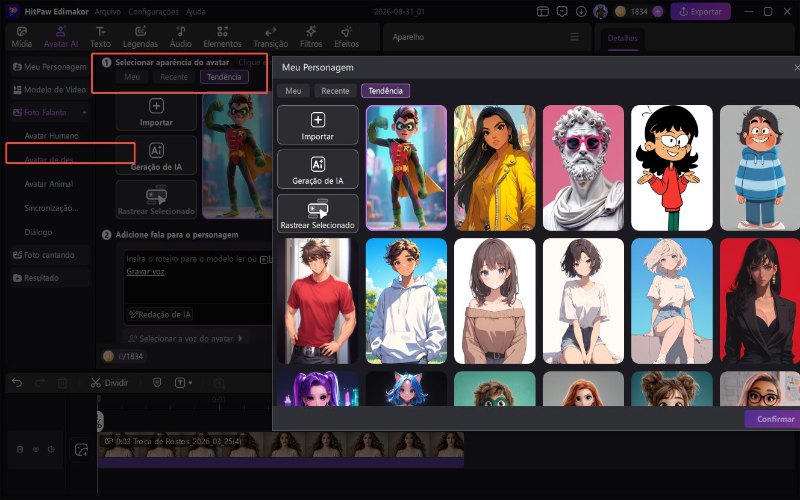Click the Redação de IA button
The height and width of the screenshot is (500, 800).
(x=160, y=314)
